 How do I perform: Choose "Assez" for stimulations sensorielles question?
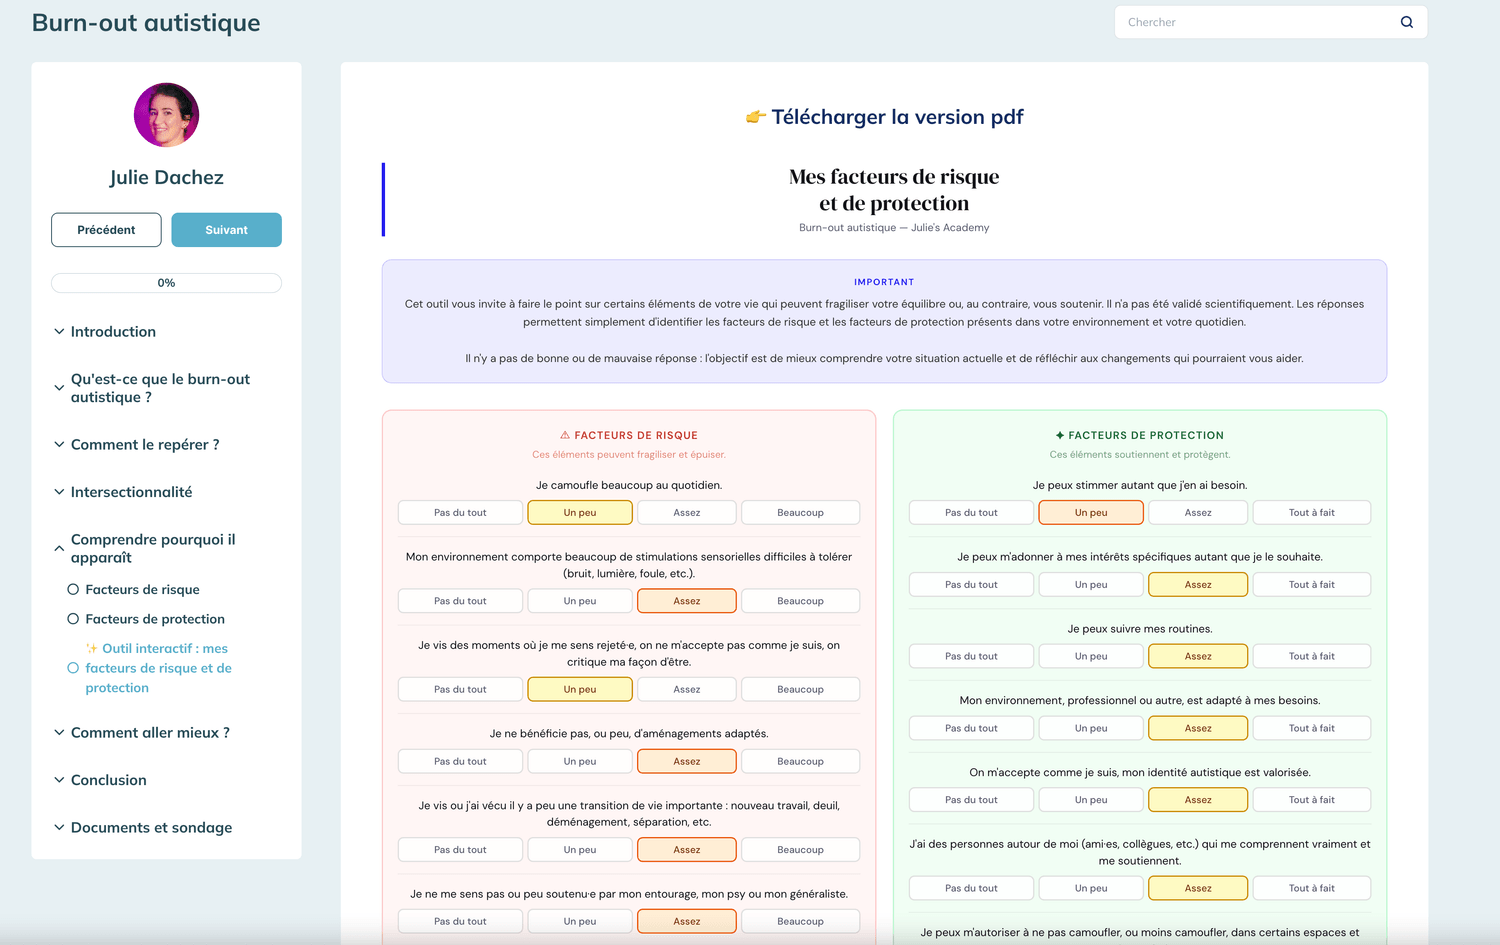click(687, 601)
